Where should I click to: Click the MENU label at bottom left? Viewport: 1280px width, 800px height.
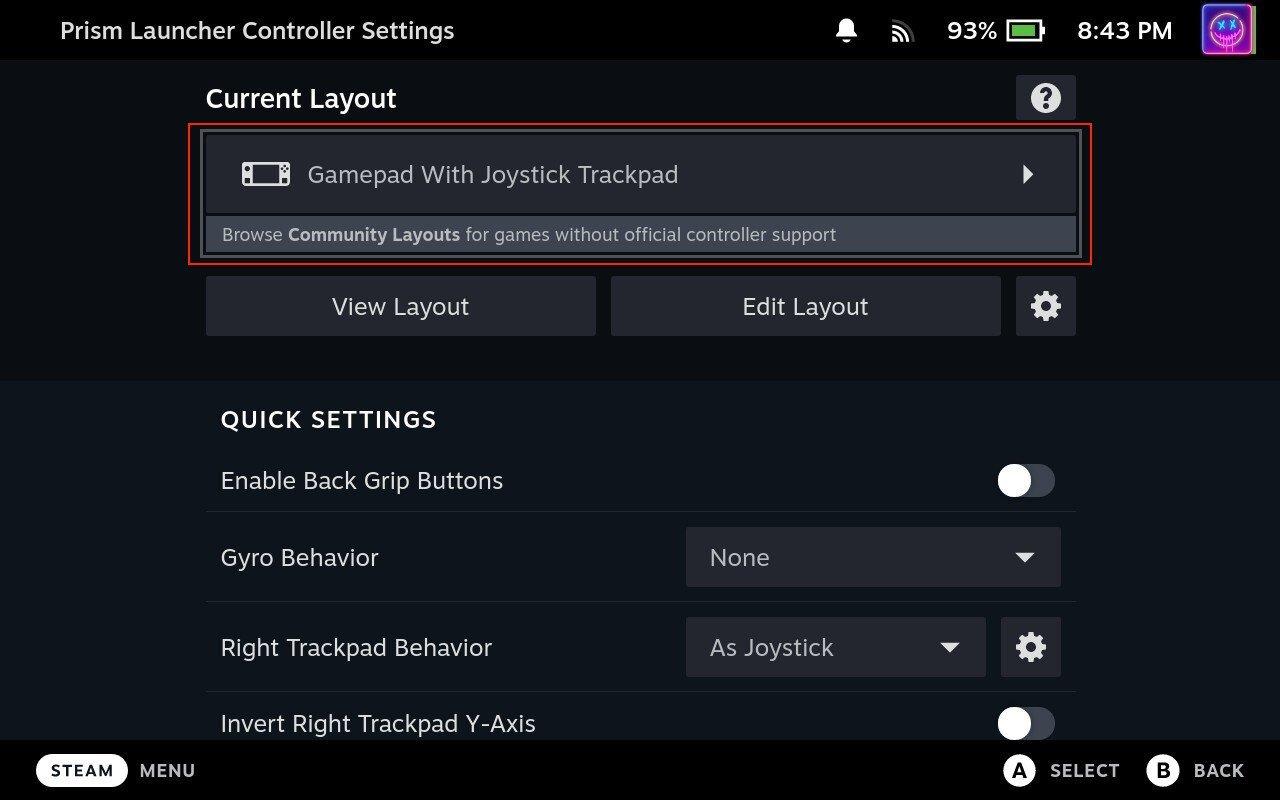[167, 770]
